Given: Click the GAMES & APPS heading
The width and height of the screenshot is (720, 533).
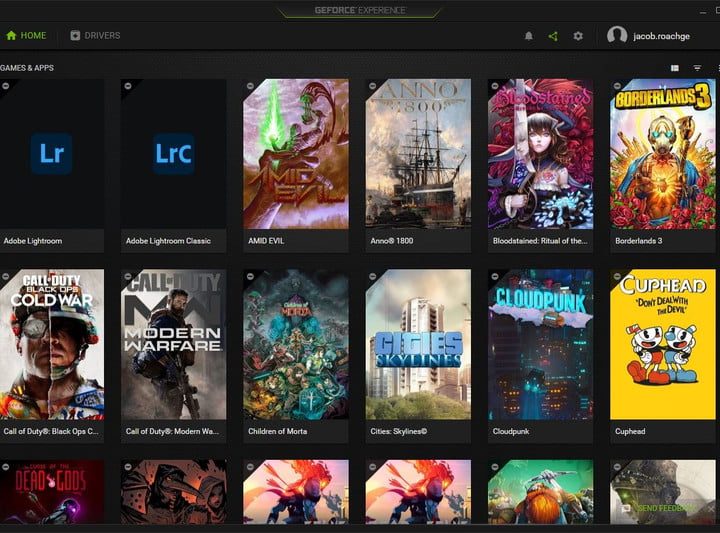Looking at the screenshot, I should point(27,68).
